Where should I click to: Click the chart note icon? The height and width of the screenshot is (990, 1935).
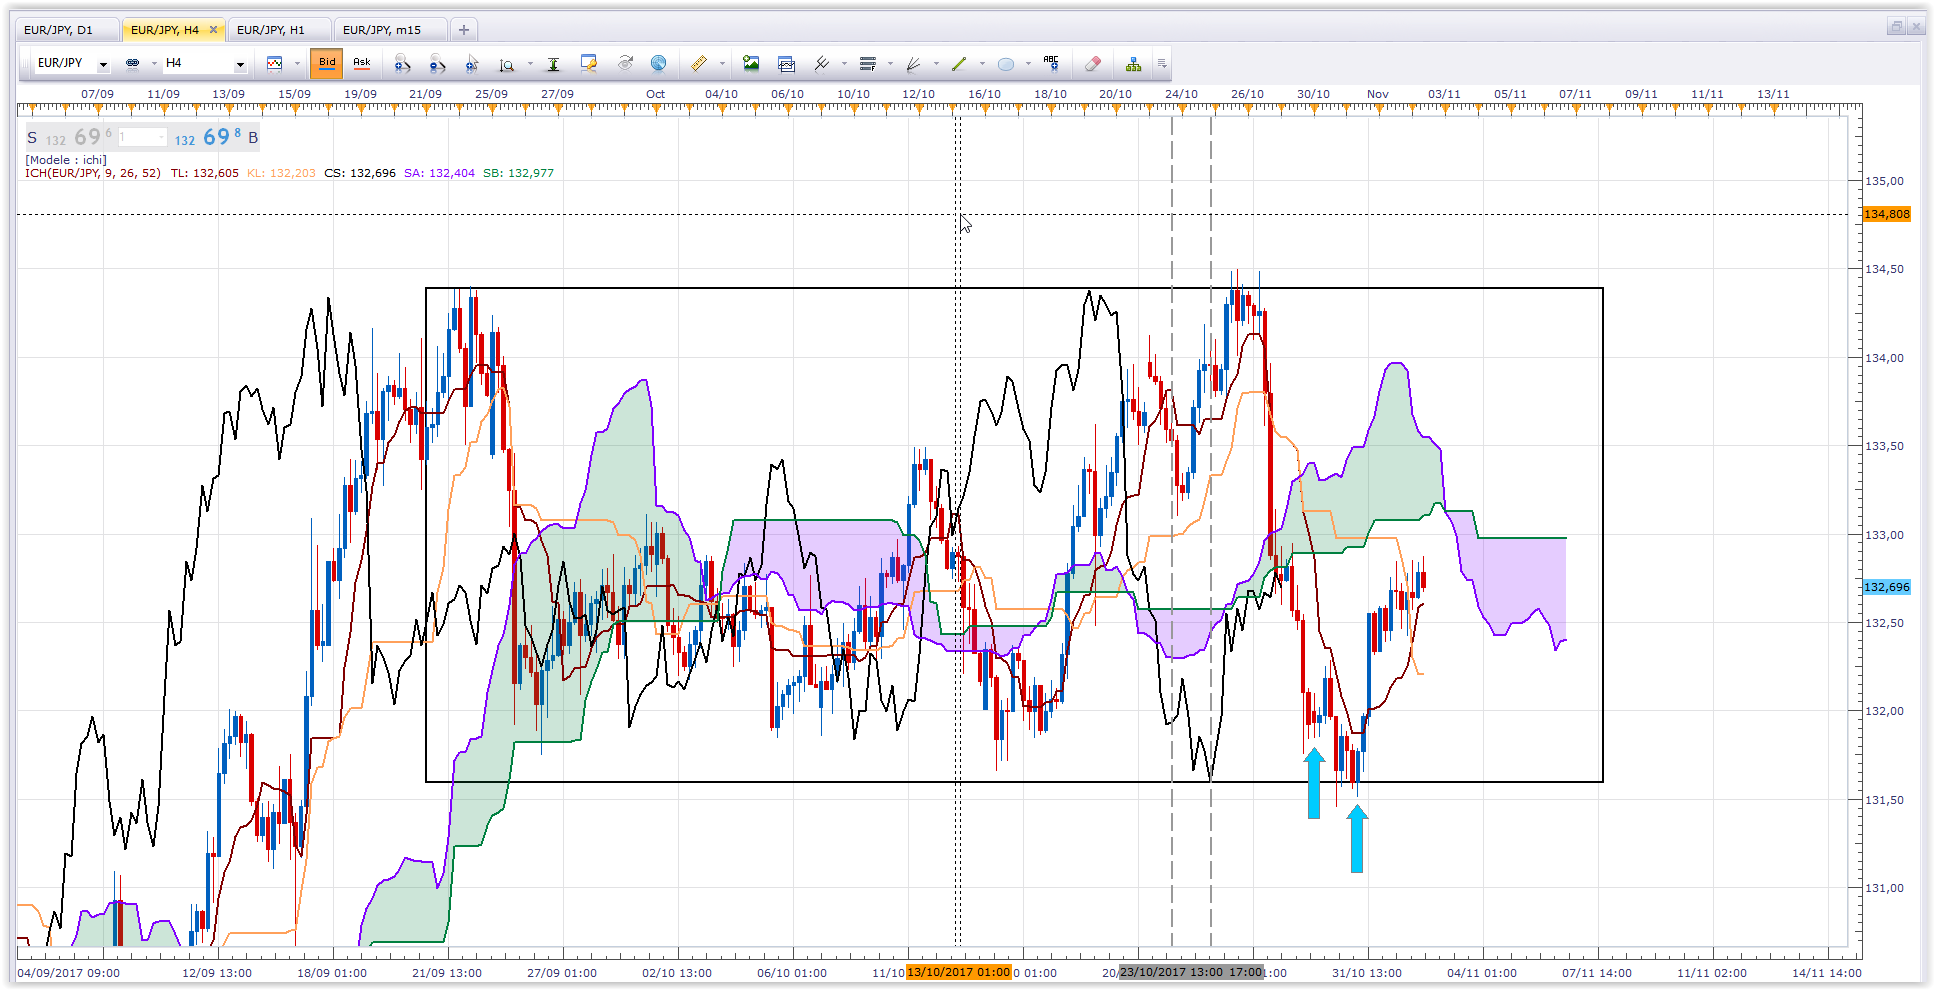(x=589, y=64)
